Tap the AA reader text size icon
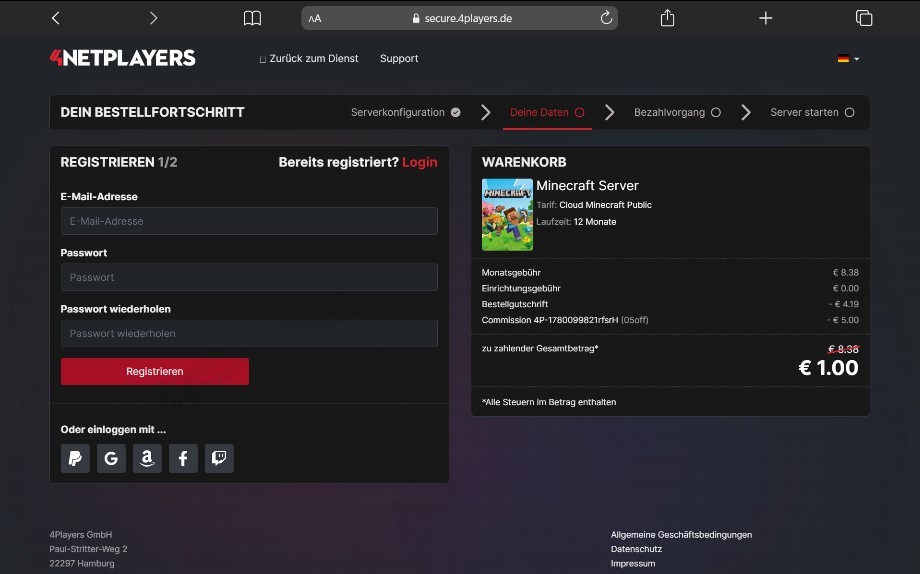The height and width of the screenshot is (574, 920). pos(315,18)
